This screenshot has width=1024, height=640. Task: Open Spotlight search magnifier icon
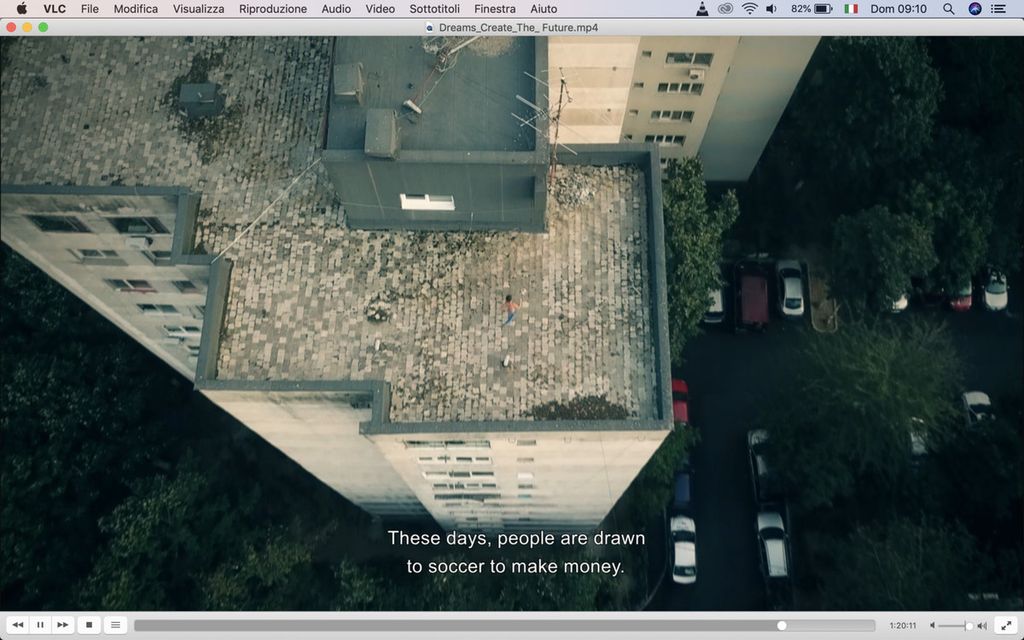pyautogui.click(x=948, y=9)
